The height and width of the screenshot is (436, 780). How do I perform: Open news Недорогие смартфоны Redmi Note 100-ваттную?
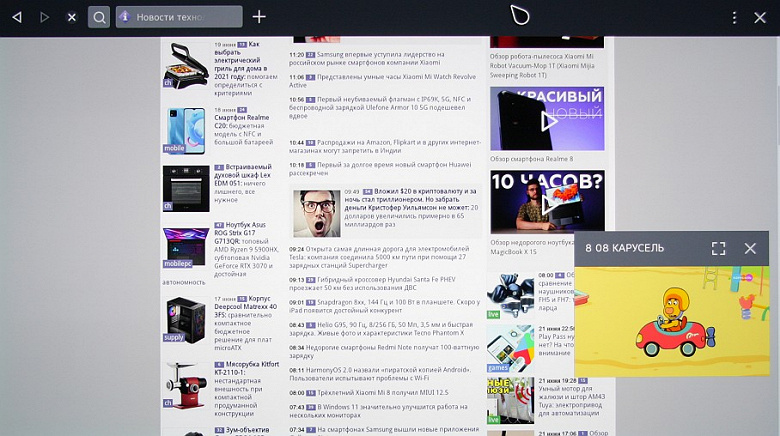click(384, 351)
